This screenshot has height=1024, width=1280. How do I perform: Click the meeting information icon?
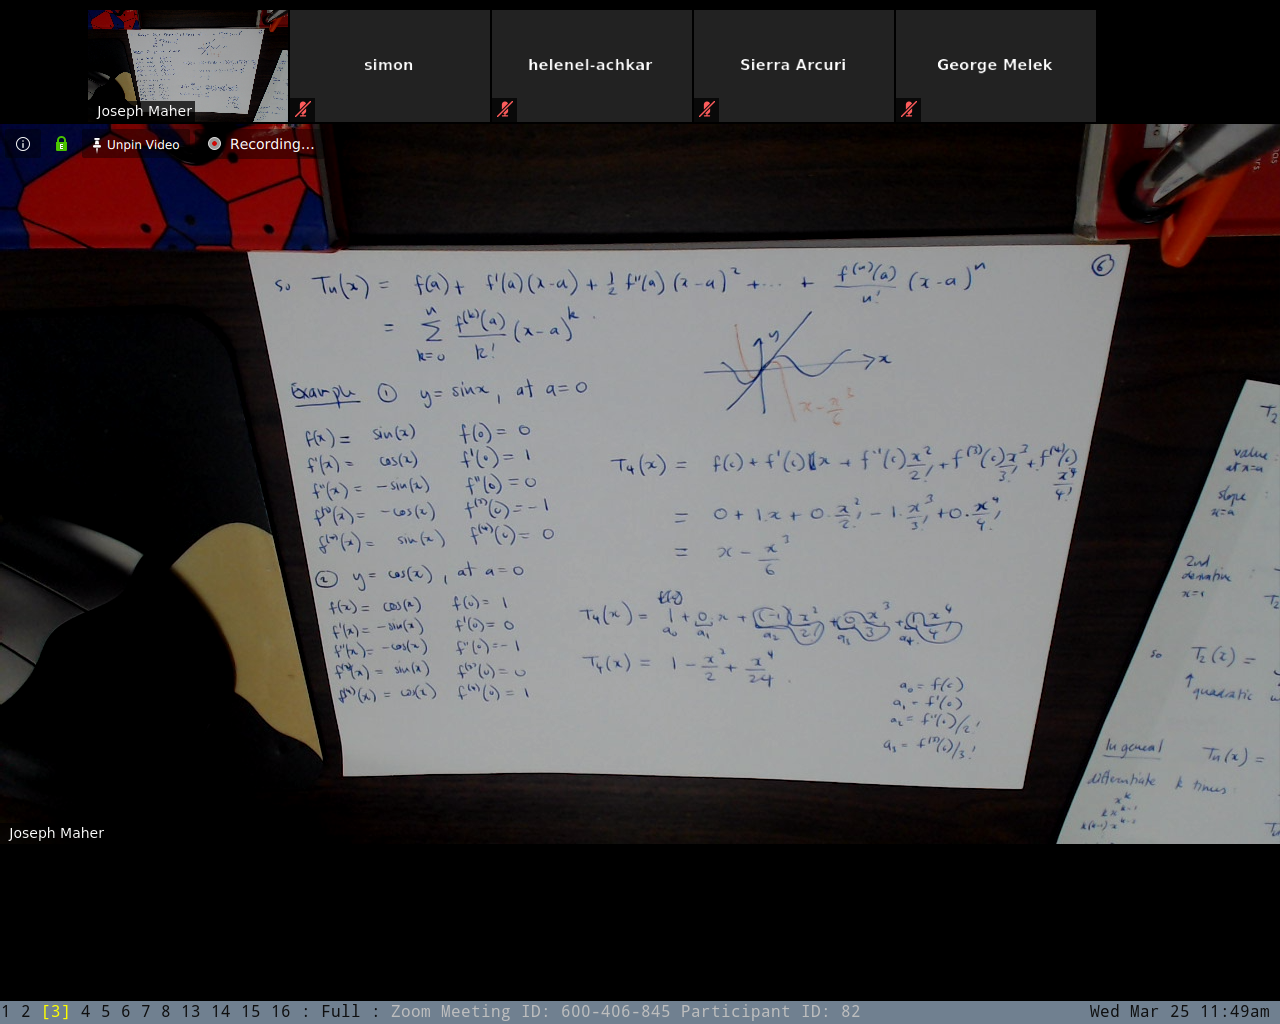[x=23, y=144]
